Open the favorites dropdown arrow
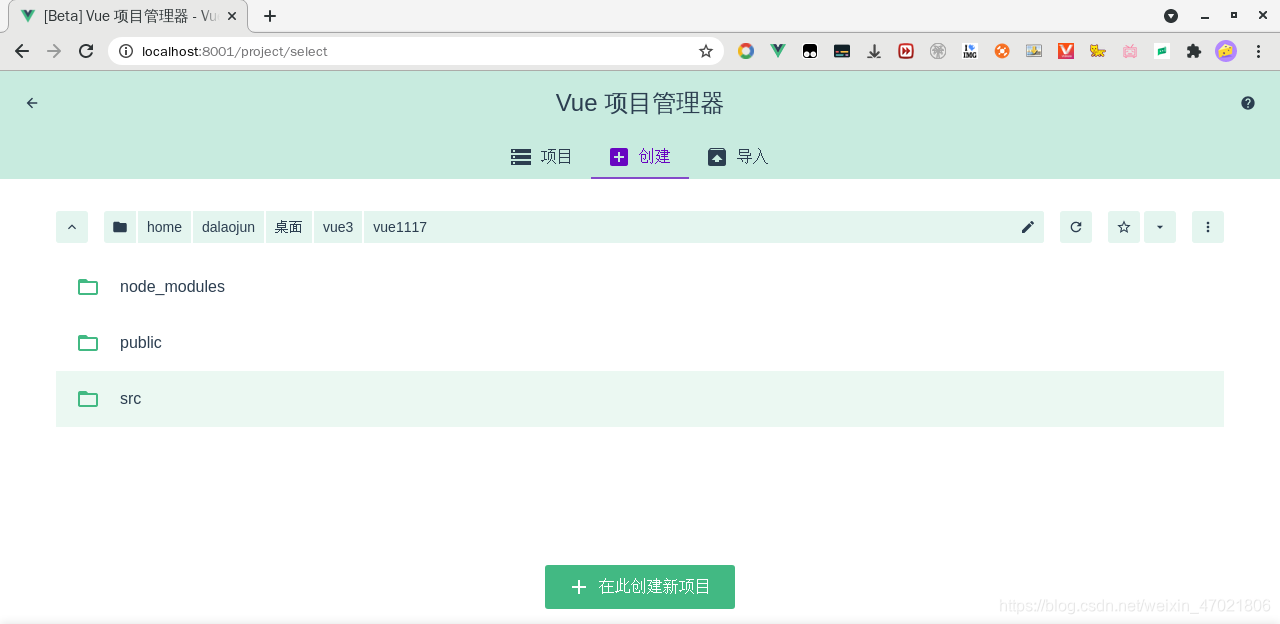1280x624 pixels. 1159,227
